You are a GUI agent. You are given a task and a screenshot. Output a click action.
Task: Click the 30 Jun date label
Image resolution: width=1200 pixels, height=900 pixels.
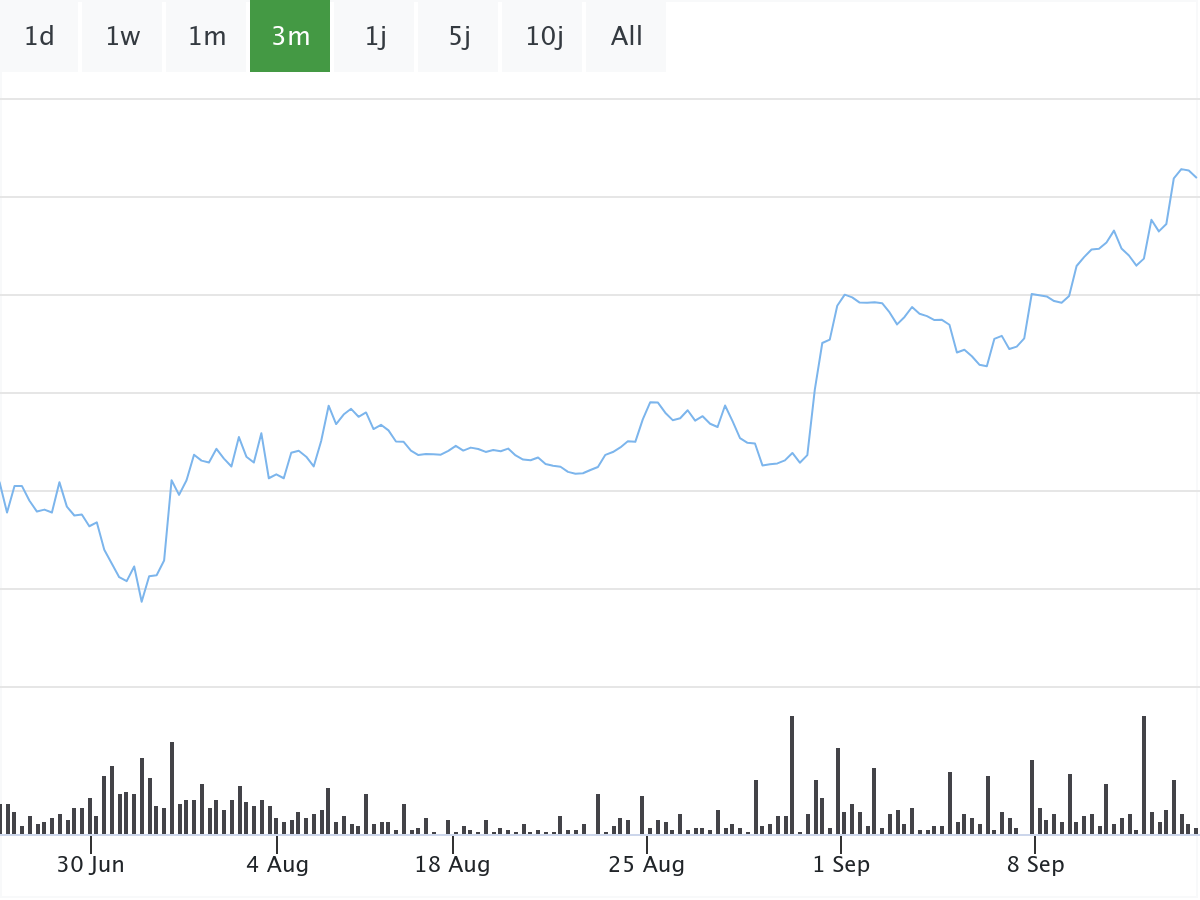(x=90, y=865)
